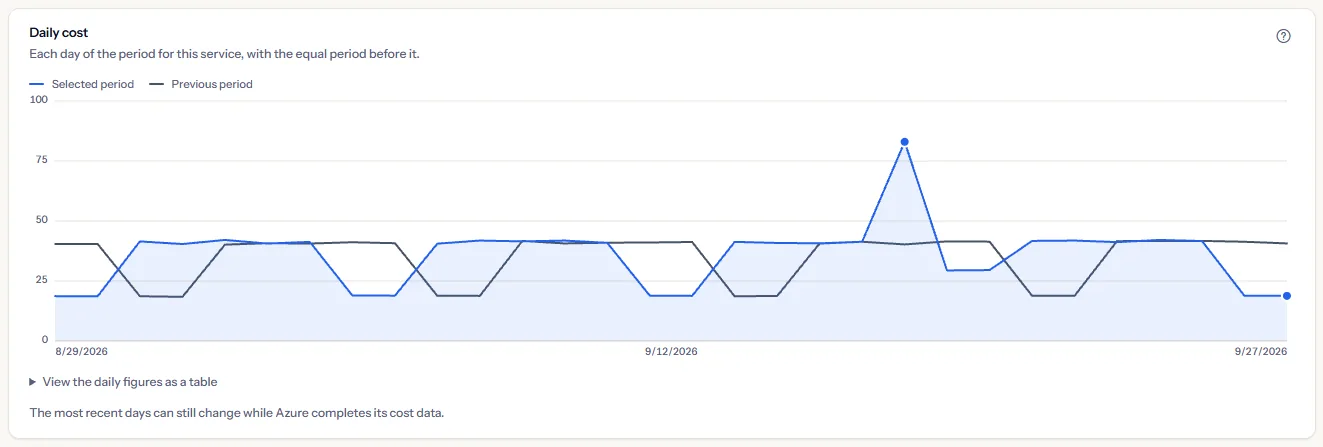Click the "Each day of the period" description
The height and width of the screenshot is (447, 1323).
pyautogui.click(x=224, y=54)
